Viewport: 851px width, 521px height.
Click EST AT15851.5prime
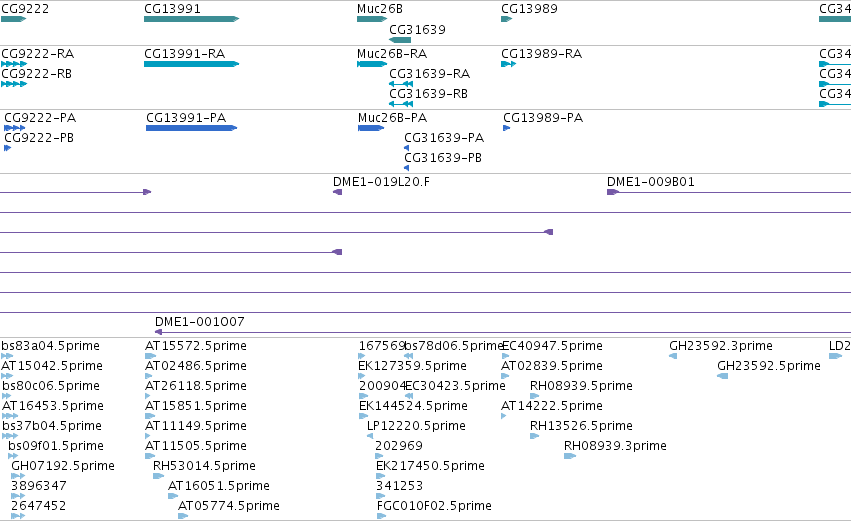[195, 406]
